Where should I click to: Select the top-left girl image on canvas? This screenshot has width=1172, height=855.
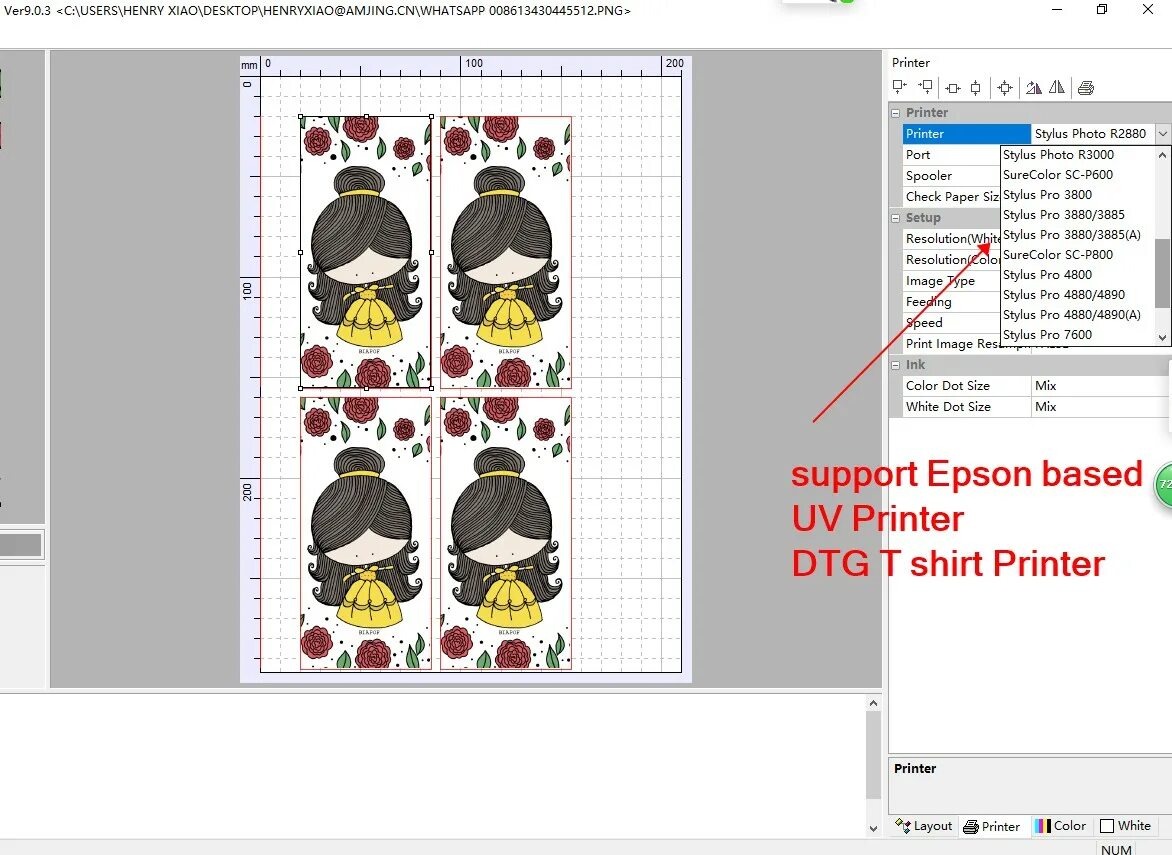(366, 252)
